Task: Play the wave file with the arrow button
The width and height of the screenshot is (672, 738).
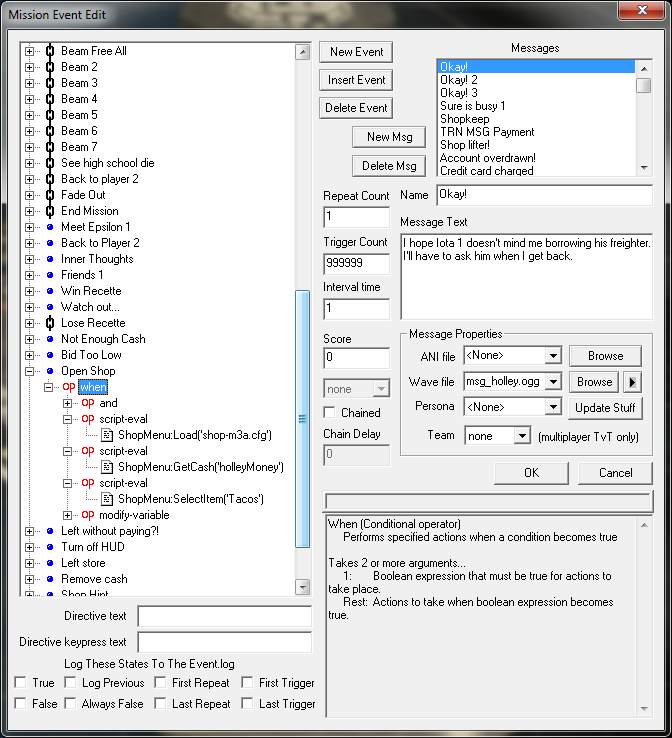Action: click(x=632, y=382)
